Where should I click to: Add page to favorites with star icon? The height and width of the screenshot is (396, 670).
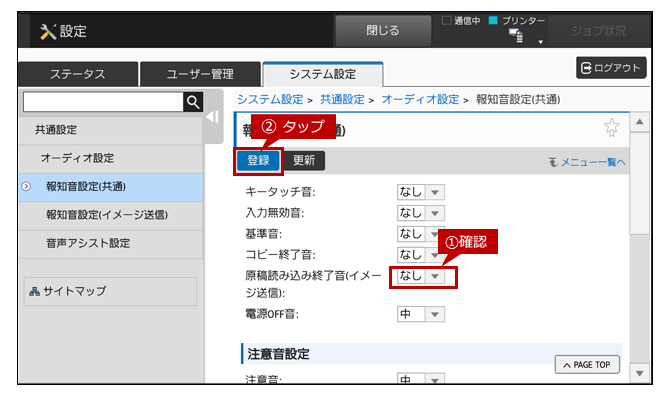coord(611,127)
